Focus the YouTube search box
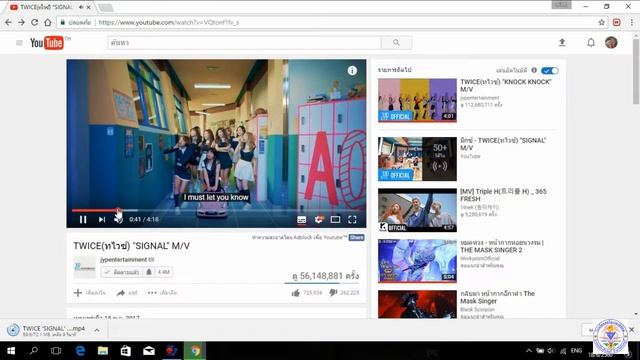 [244, 42]
